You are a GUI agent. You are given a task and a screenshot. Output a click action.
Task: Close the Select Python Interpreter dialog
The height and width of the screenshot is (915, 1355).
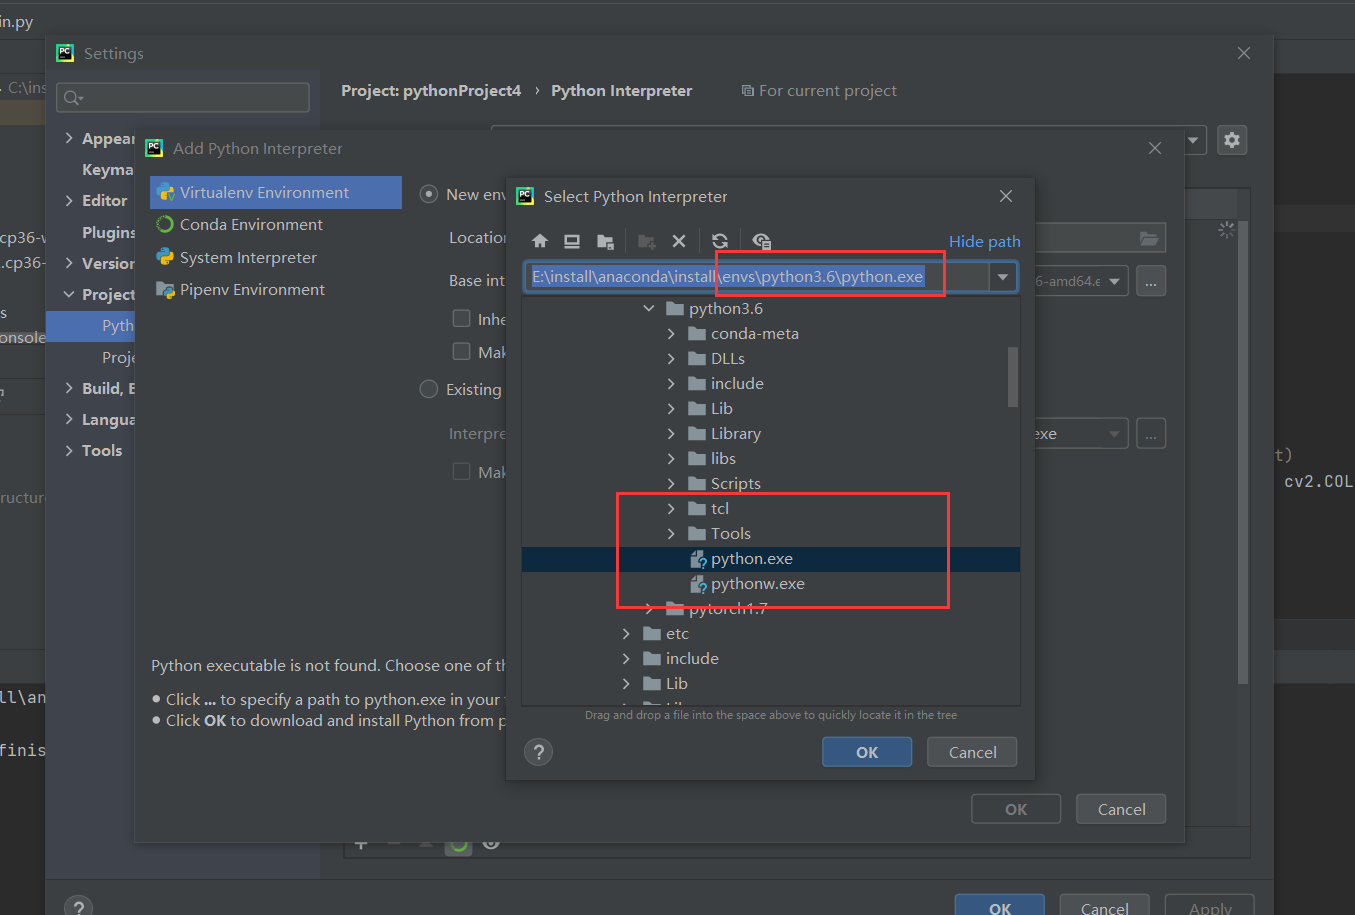(1006, 196)
